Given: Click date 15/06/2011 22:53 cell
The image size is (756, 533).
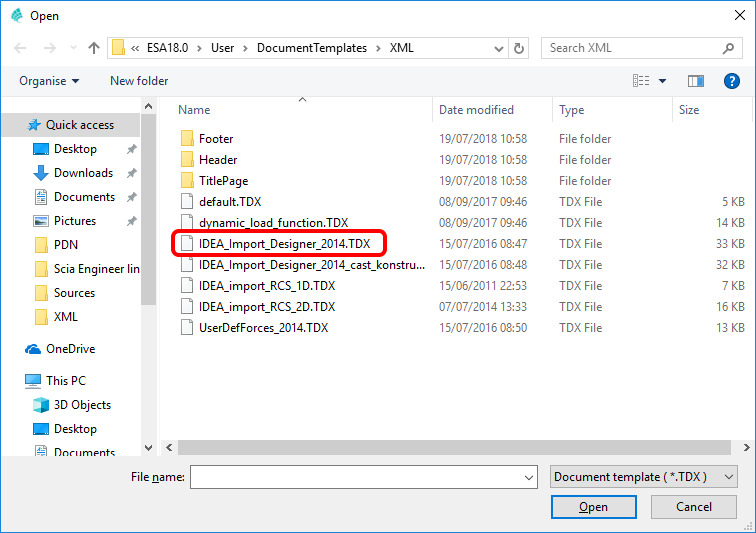Looking at the screenshot, I should coord(483,286).
